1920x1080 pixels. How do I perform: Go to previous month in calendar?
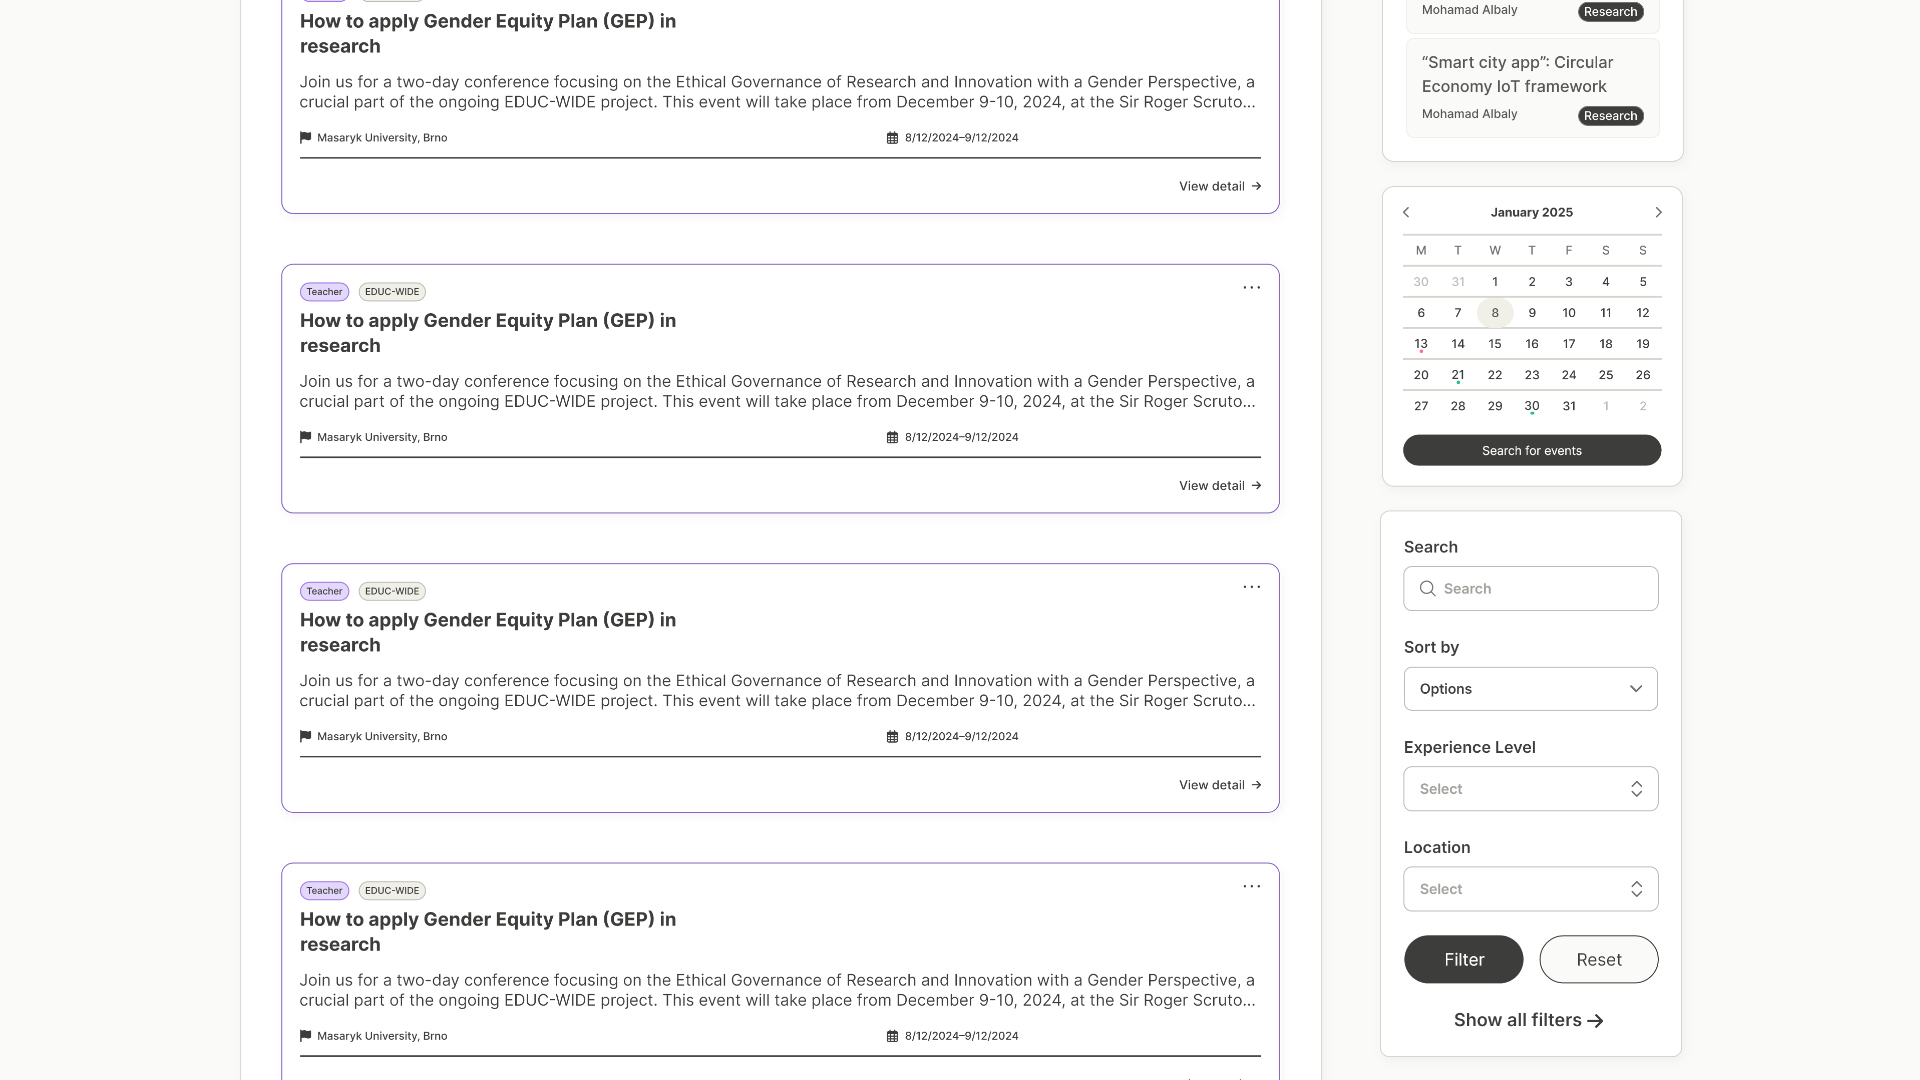click(1406, 212)
